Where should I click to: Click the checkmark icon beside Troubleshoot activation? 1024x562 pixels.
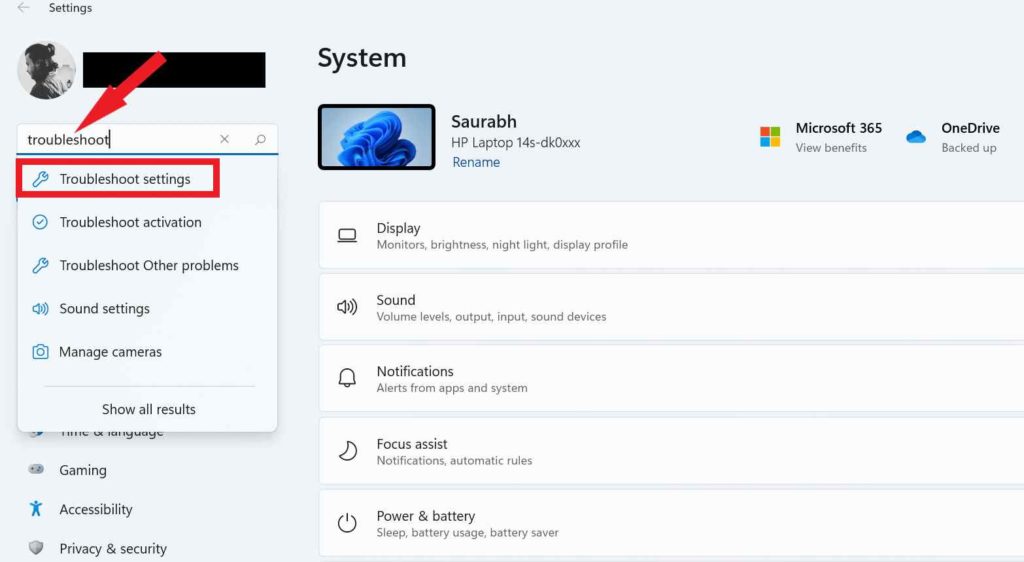(40, 222)
